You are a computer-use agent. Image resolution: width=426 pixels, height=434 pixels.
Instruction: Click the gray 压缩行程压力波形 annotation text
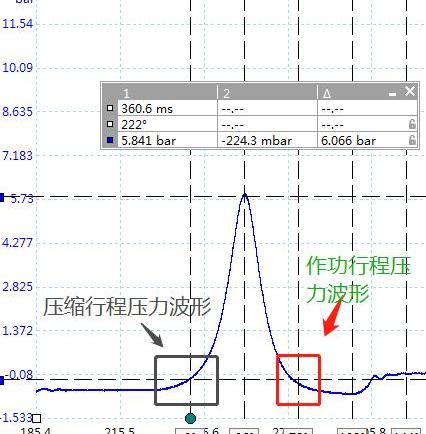pyautogui.click(x=127, y=307)
